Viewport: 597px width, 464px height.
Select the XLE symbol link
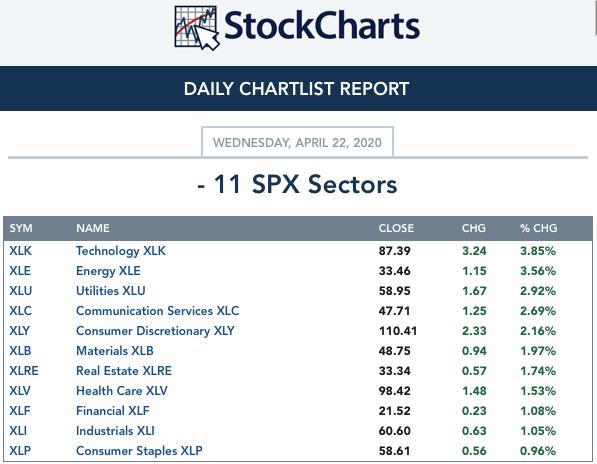click(20, 271)
